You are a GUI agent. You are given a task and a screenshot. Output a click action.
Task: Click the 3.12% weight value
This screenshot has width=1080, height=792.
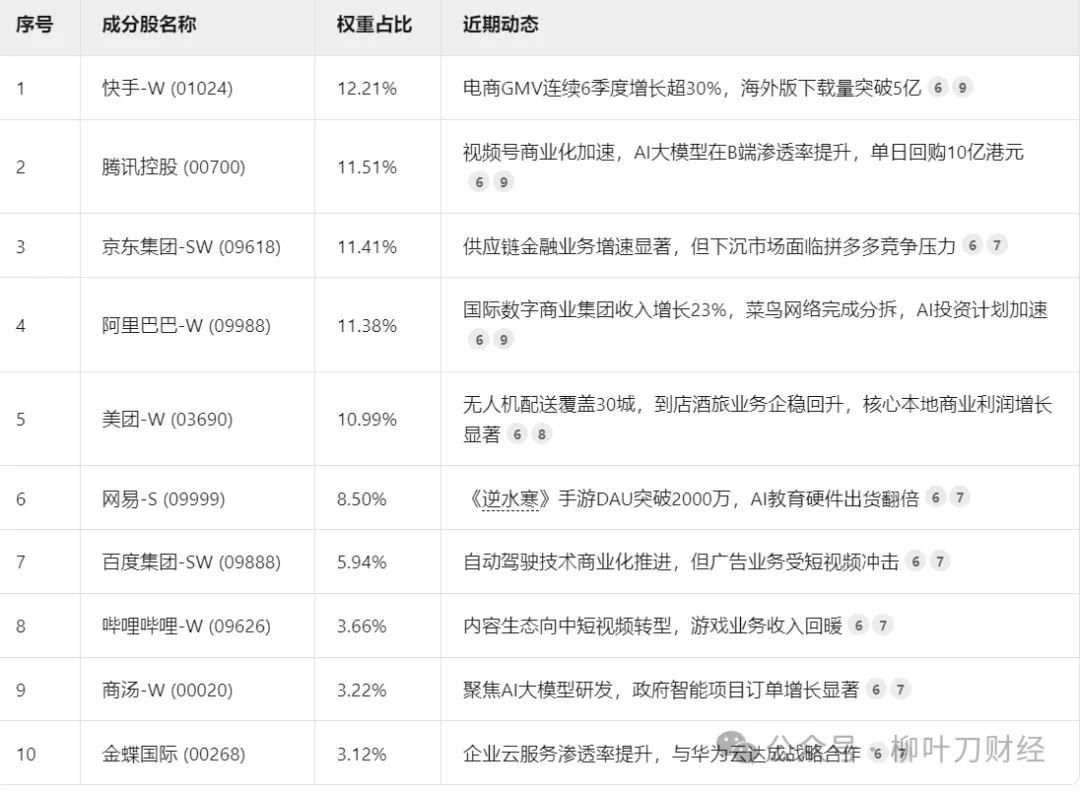(x=362, y=754)
